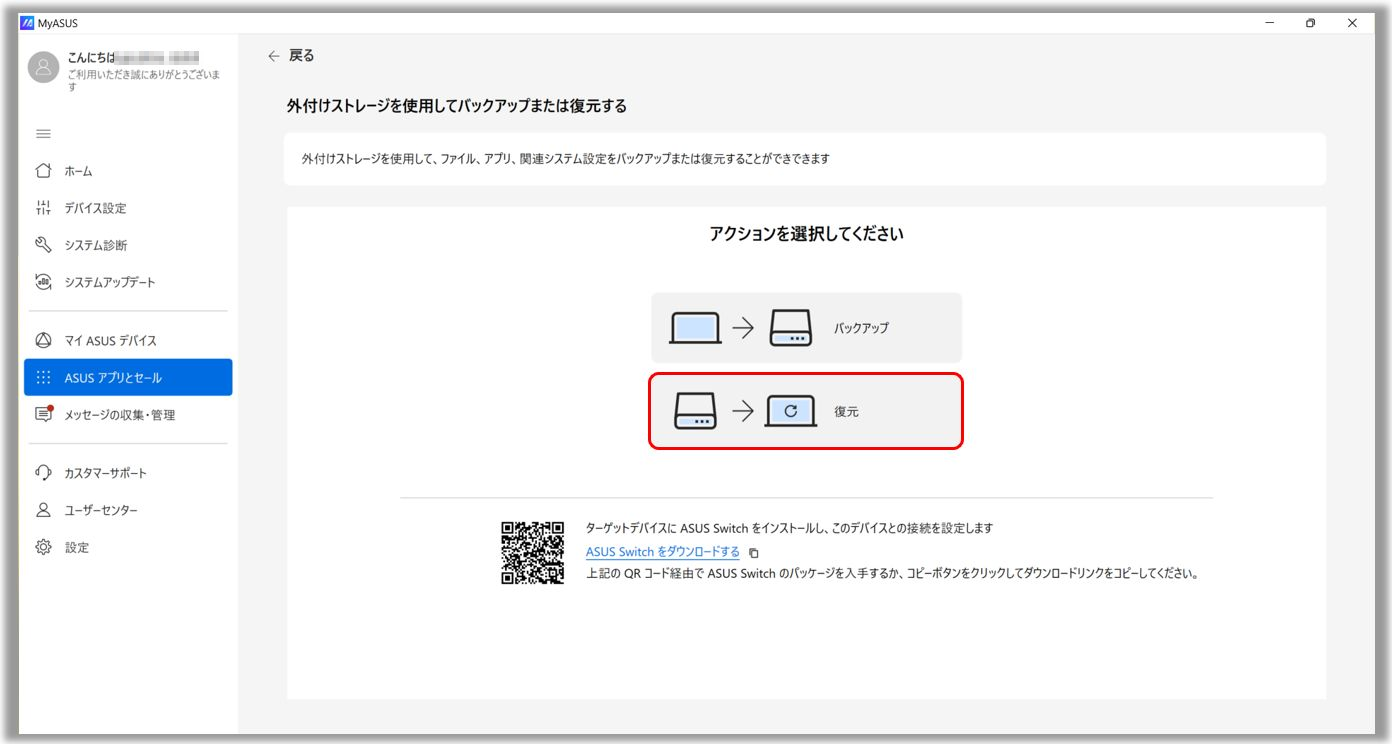Screen dimensions: 1392x744
Task: Open ユーザーセンター in the sidebar
Action: point(128,510)
